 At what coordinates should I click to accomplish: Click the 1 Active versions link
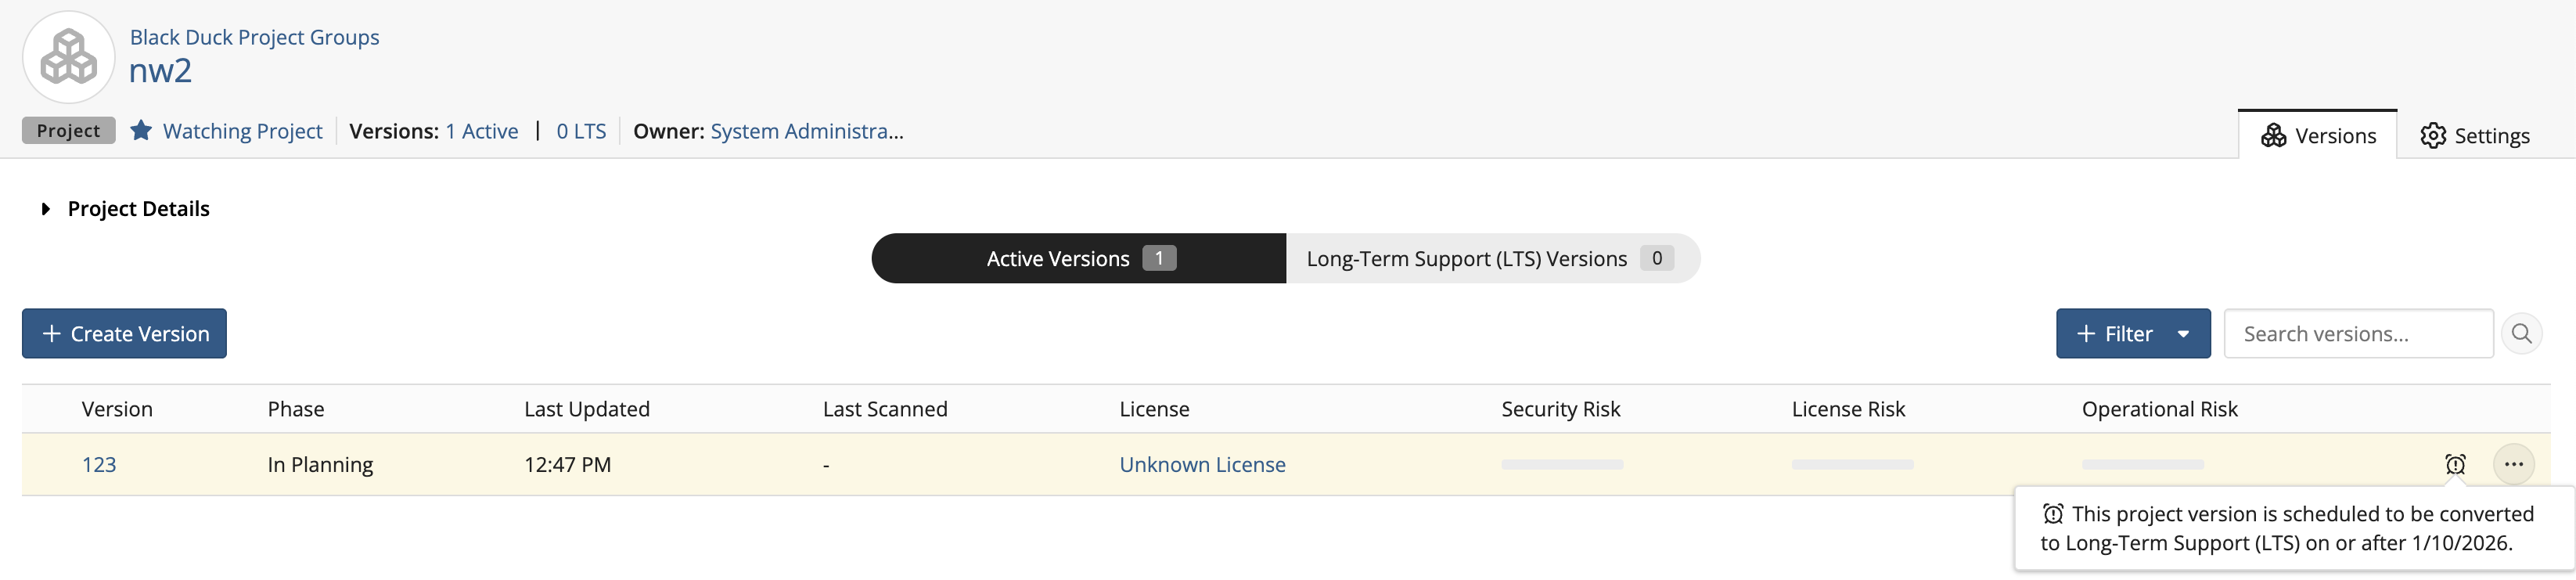click(482, 131)
